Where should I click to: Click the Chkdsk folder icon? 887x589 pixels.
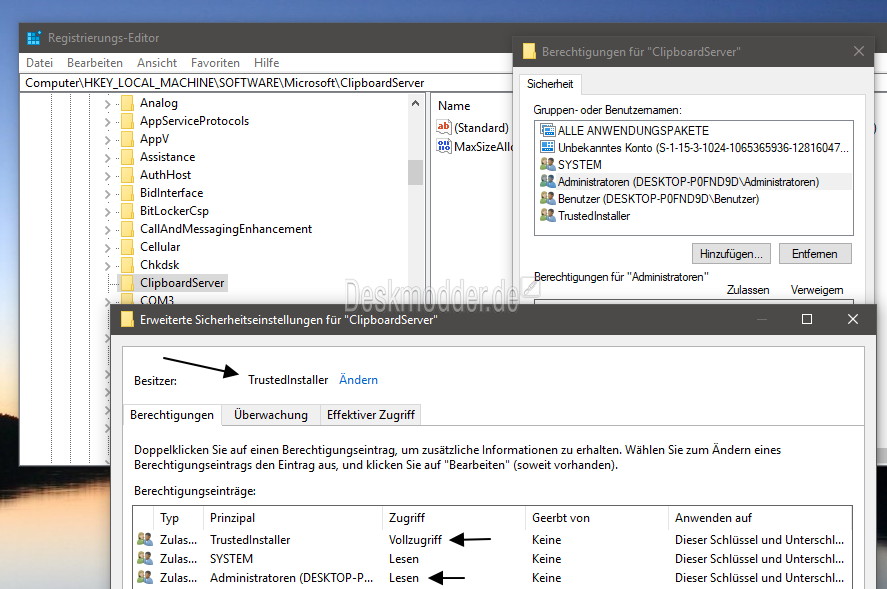coord(128,265)
